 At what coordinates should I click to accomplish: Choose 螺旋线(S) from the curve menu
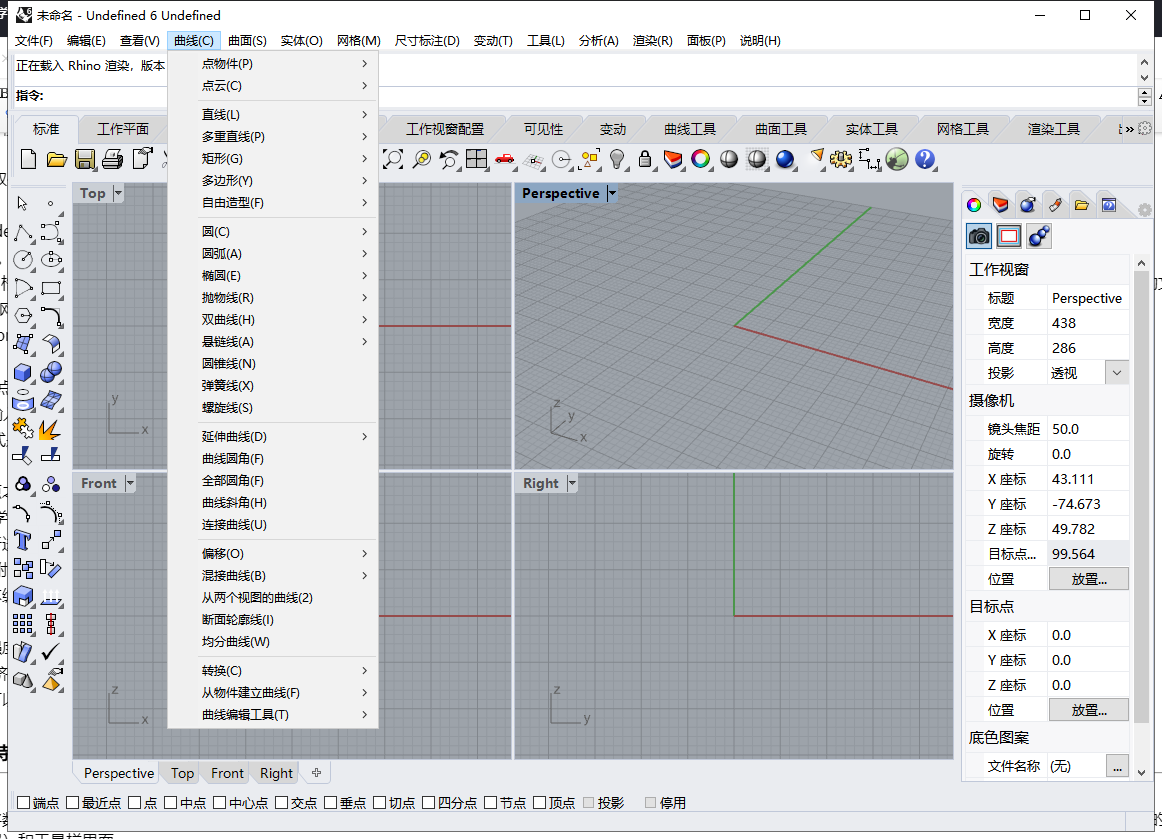273,408
